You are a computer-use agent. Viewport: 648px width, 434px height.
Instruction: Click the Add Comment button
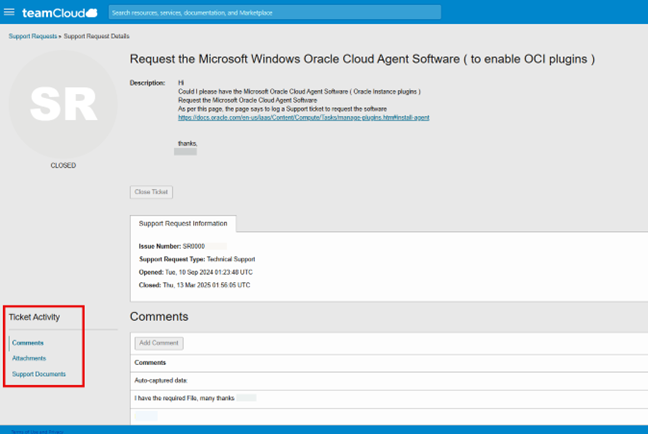coord(159,343)
